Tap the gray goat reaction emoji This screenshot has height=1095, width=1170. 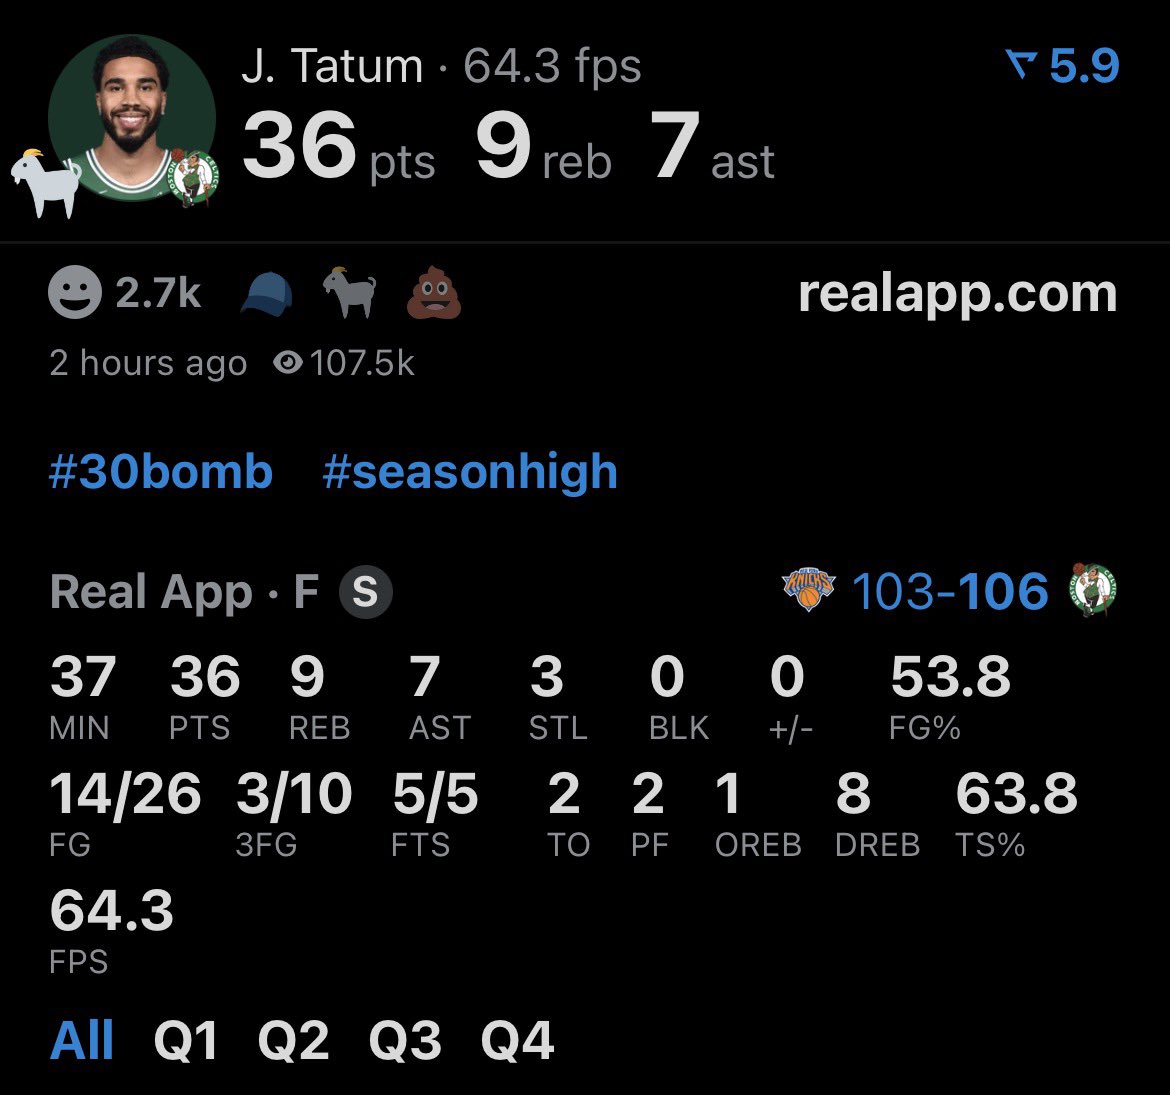(x=349, y=292)
